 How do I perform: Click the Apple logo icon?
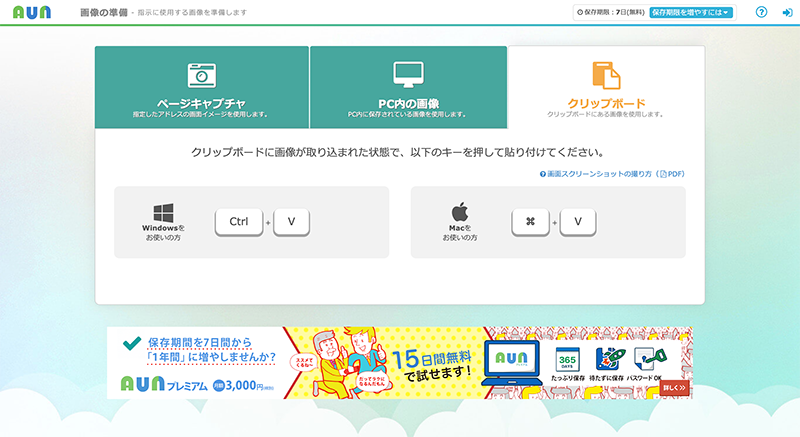click(x=460, y=212)
